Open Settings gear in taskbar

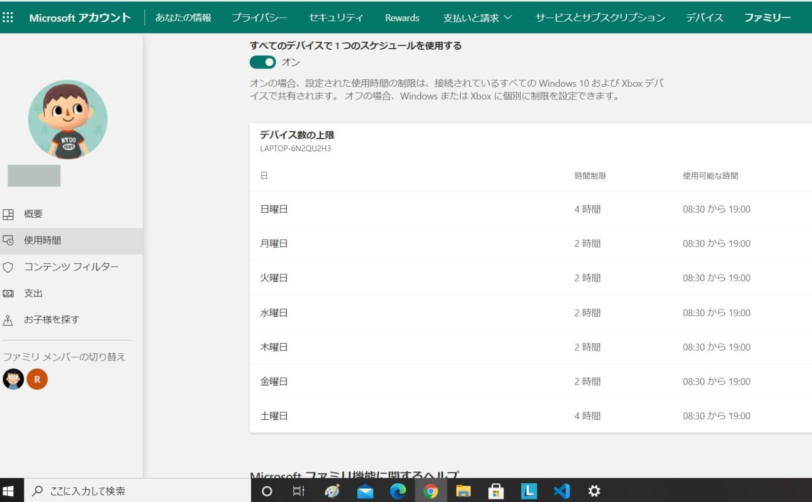594,491
